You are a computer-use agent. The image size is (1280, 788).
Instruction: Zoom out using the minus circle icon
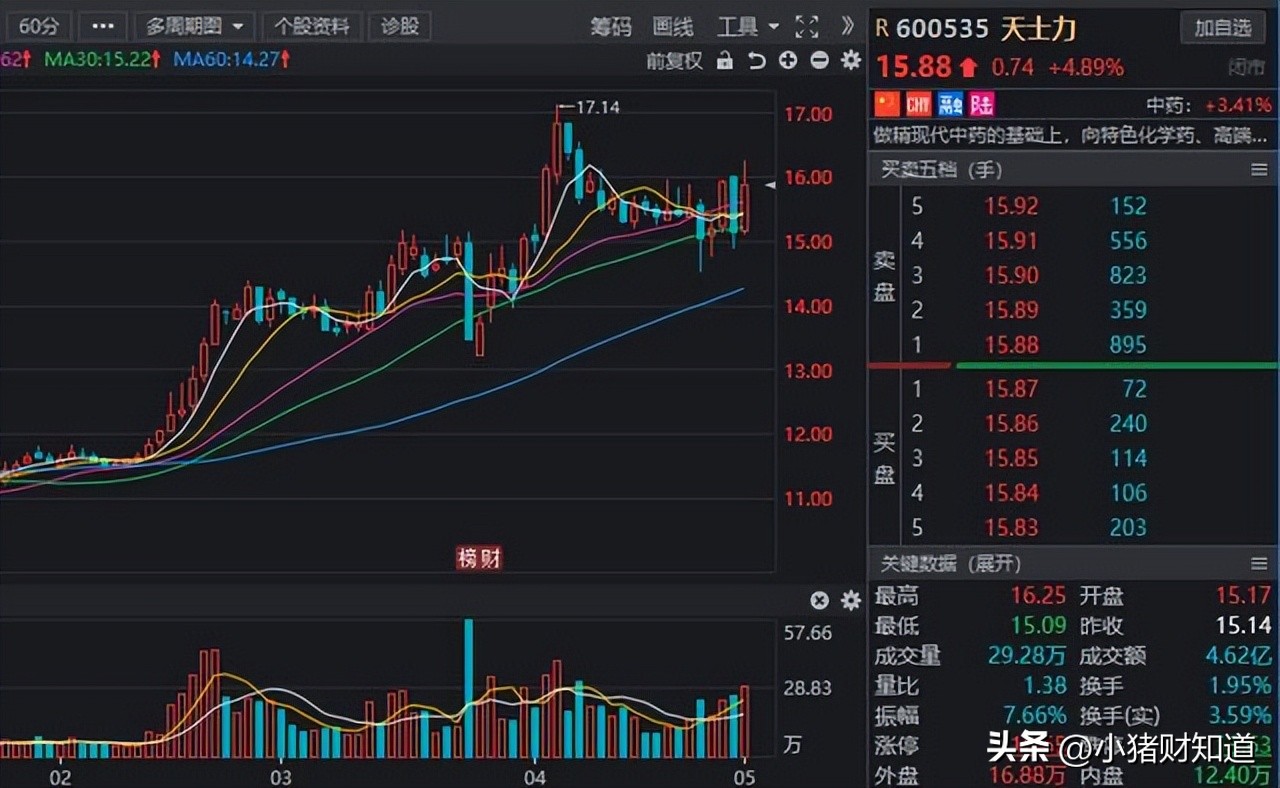click(x=818, y=61)
